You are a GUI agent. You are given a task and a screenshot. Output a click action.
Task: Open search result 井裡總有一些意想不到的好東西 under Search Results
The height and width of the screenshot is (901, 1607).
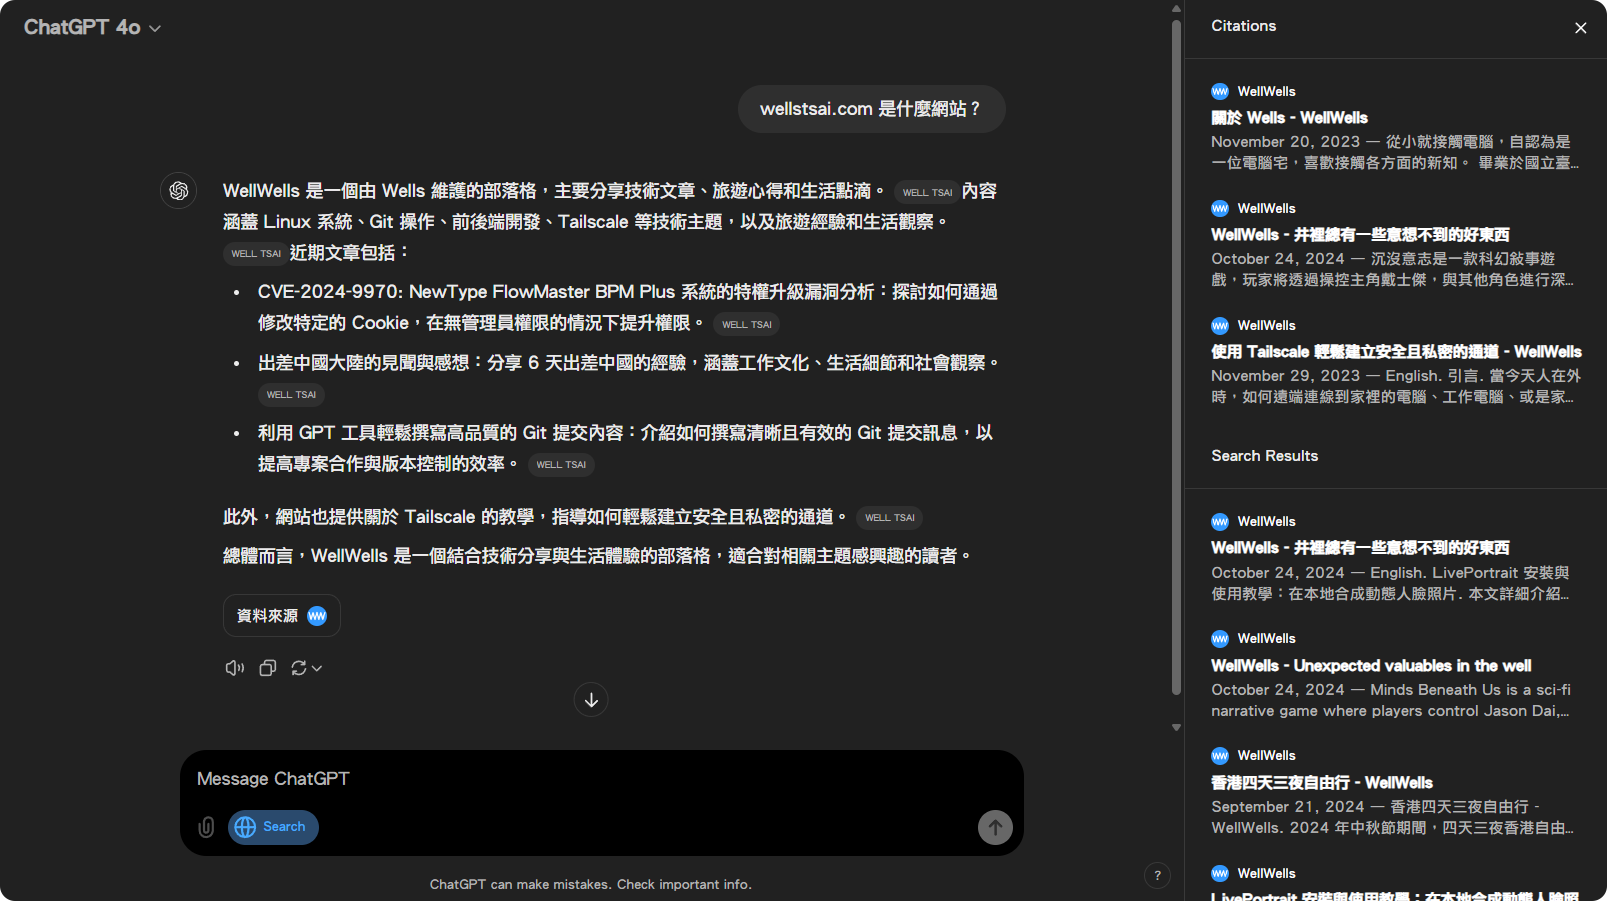click(1360, 548)
